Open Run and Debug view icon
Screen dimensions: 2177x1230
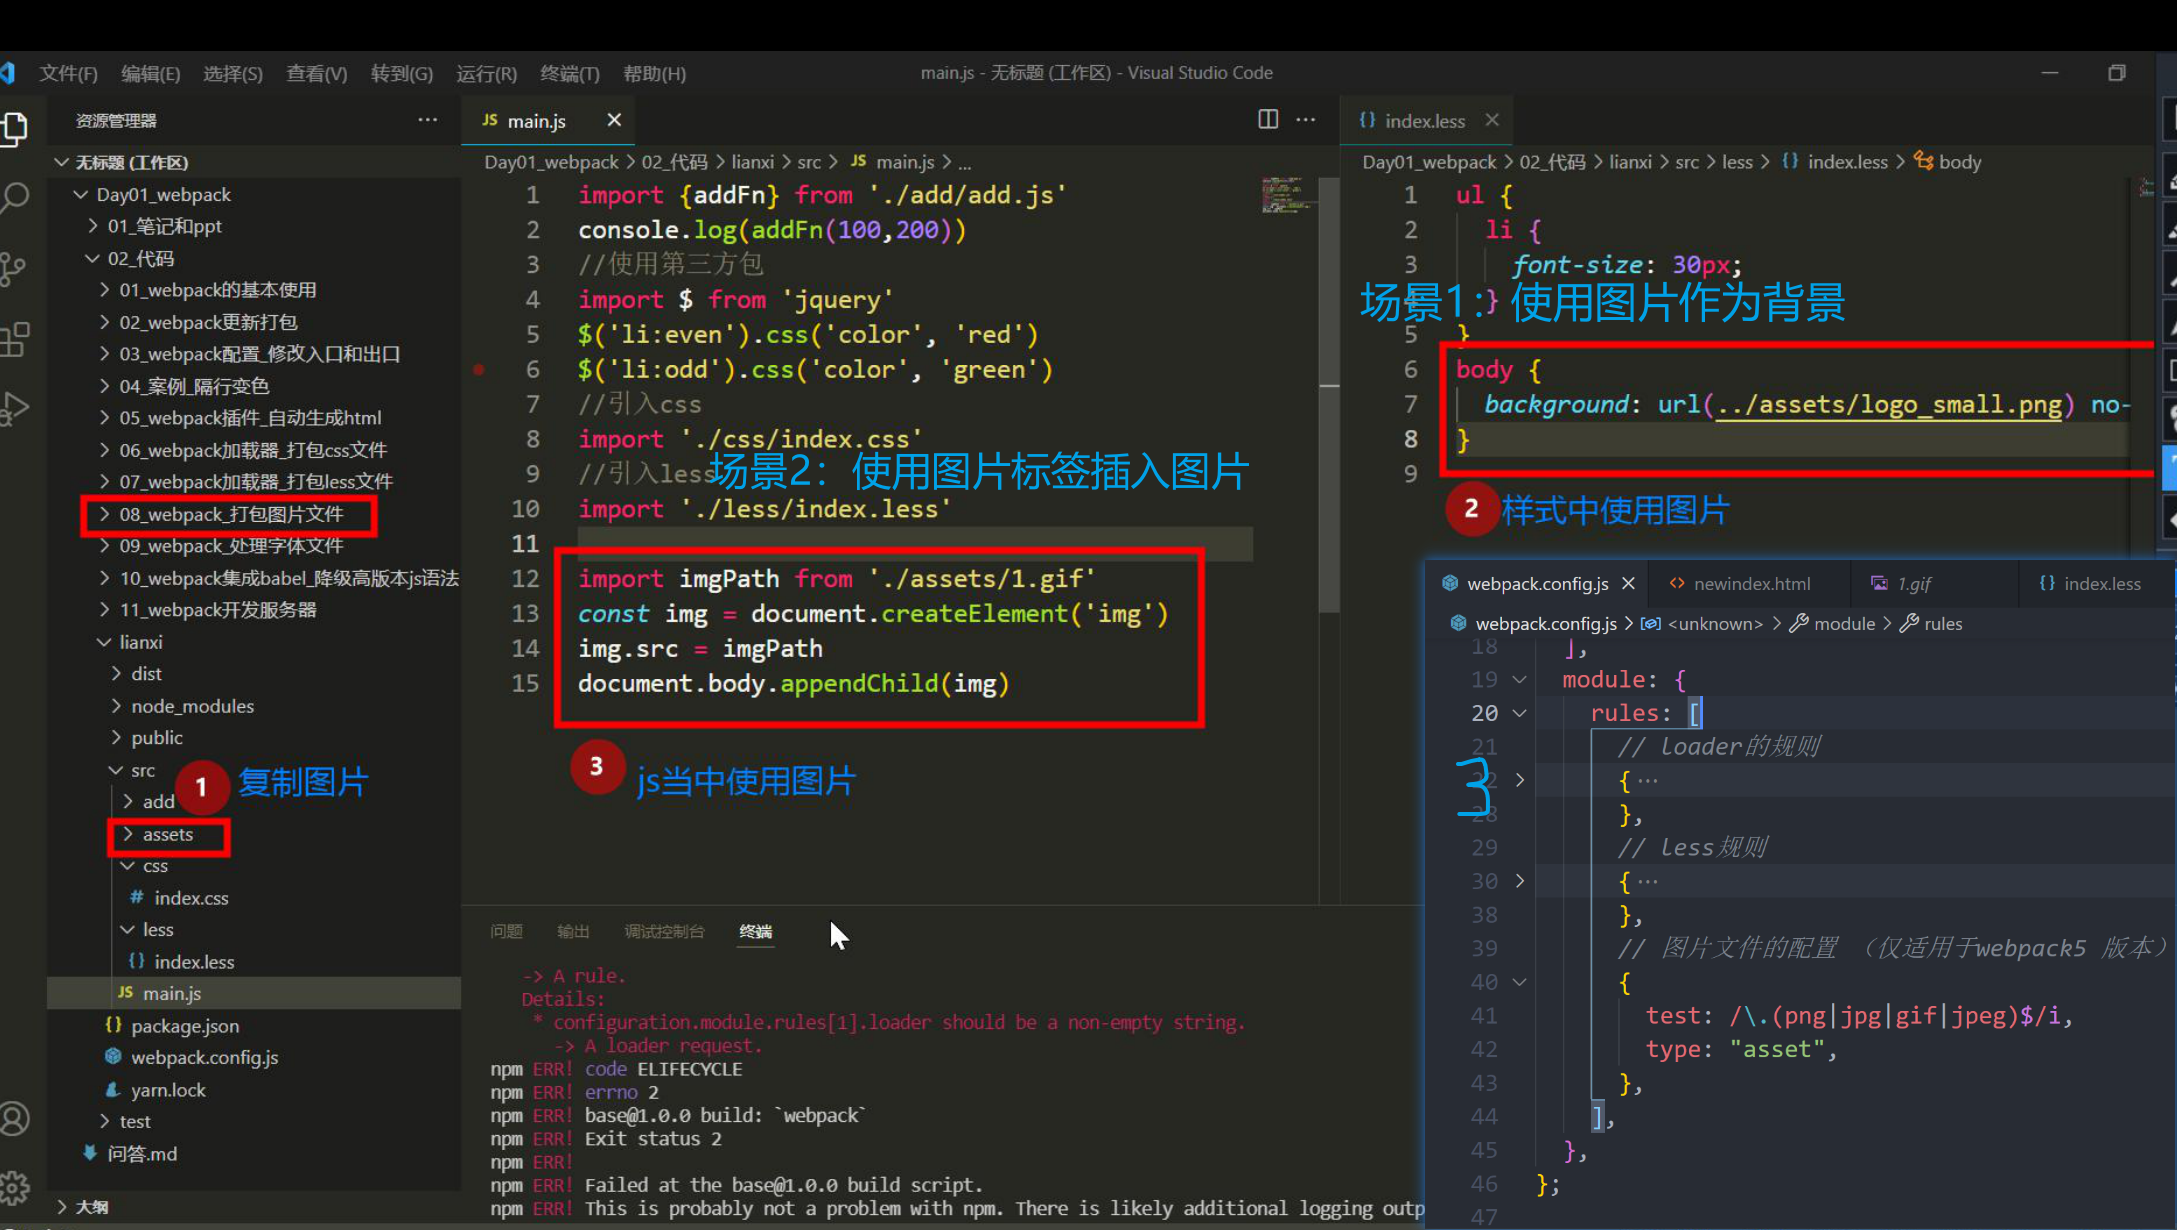(x=14, y=408)
